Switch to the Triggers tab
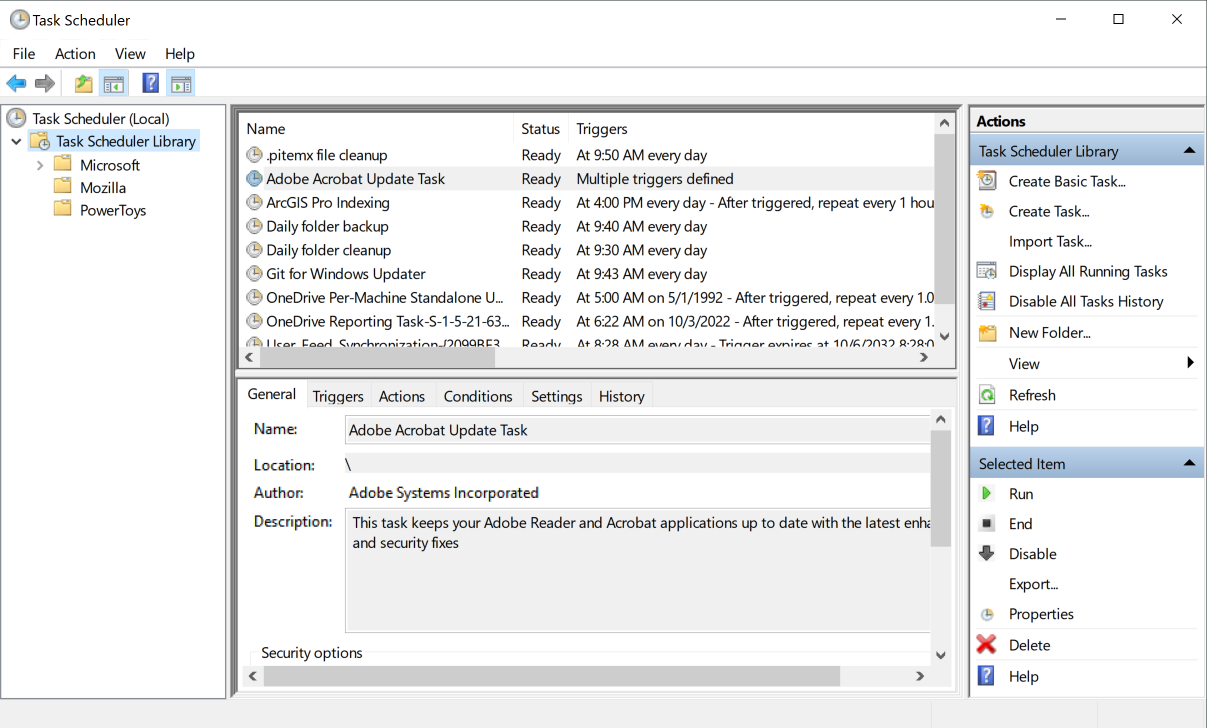 tap(337, 395)
